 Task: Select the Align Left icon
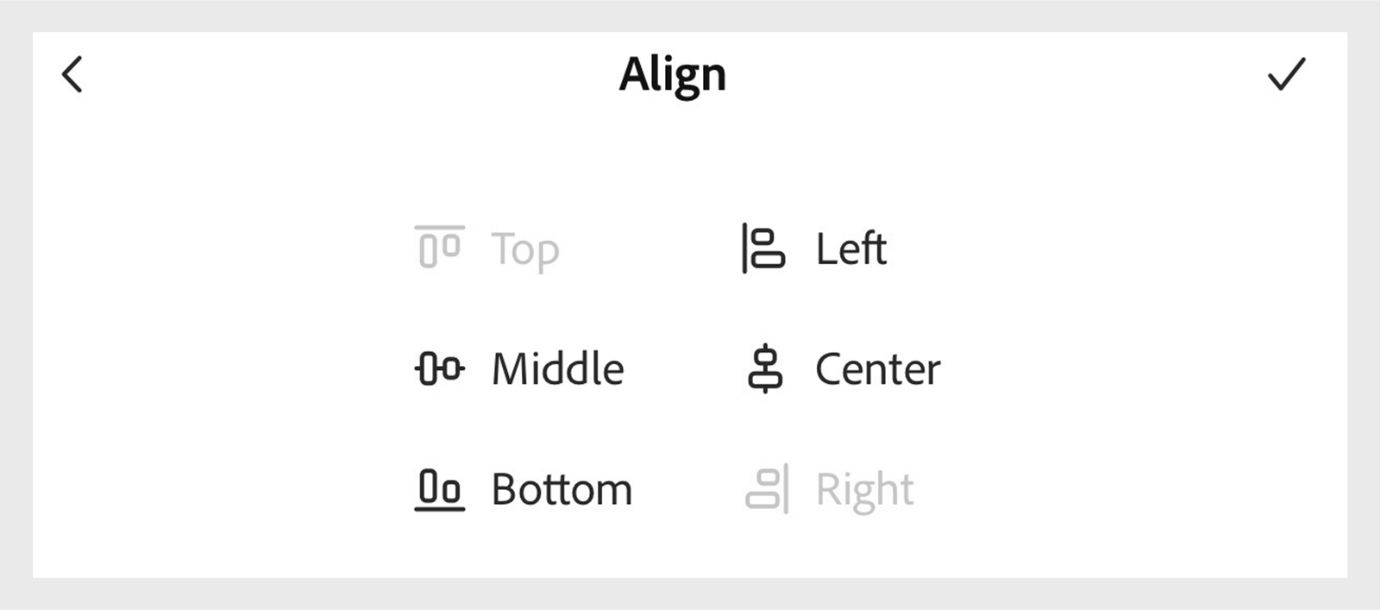pos(760,248)
